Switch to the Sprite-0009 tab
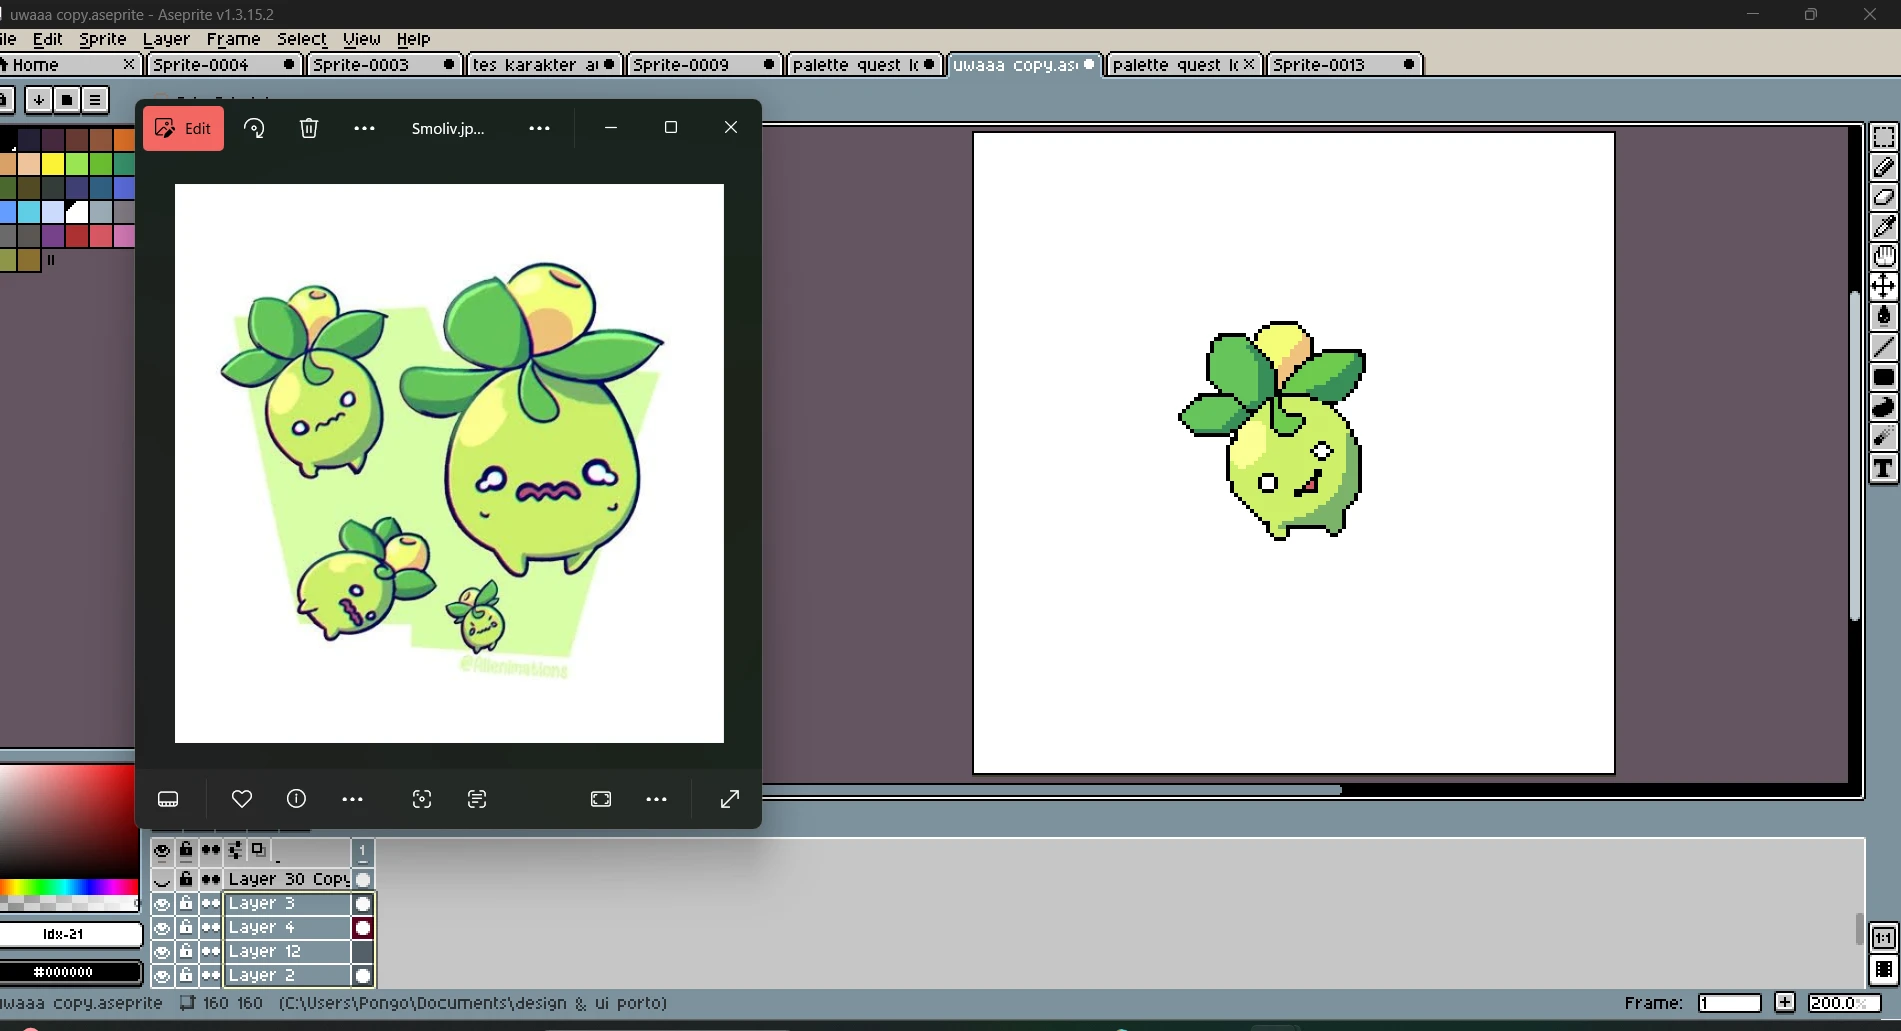 tap(703, 64)
